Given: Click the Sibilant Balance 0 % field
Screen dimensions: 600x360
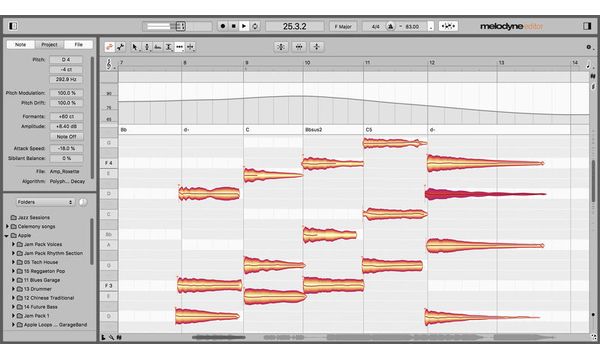Looking at the screenshot, I should pyautogui.click(x=66, y=158).
